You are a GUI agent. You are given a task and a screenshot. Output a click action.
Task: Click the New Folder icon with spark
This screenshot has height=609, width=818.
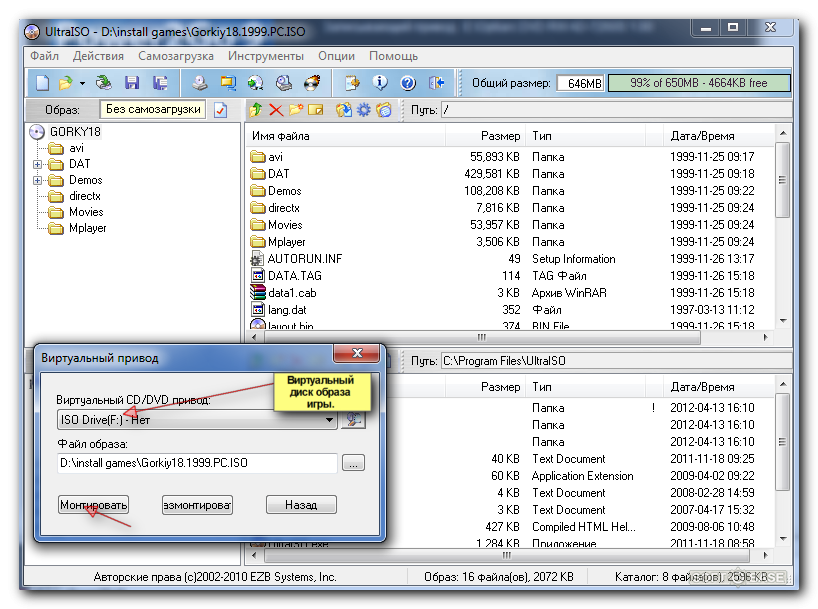pyautogui.click(x=296, y=110)
